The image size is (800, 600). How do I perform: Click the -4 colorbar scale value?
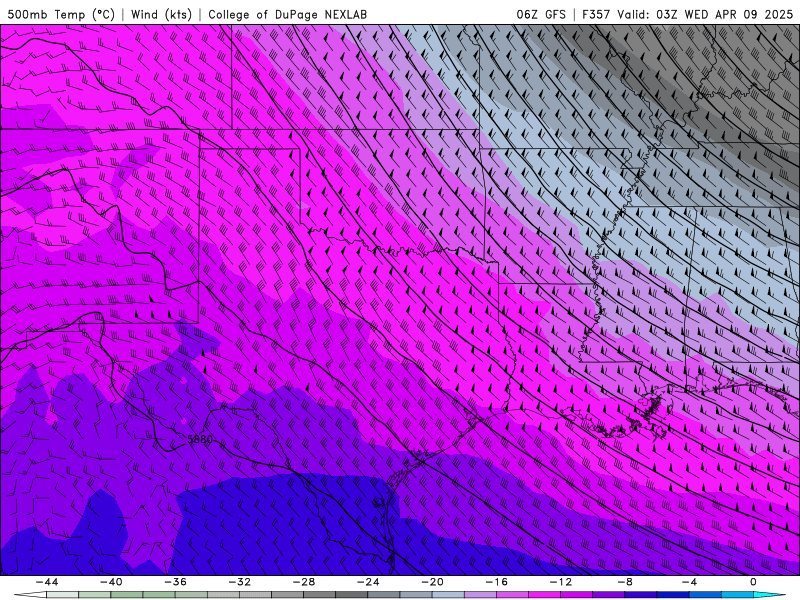[689, 582]
